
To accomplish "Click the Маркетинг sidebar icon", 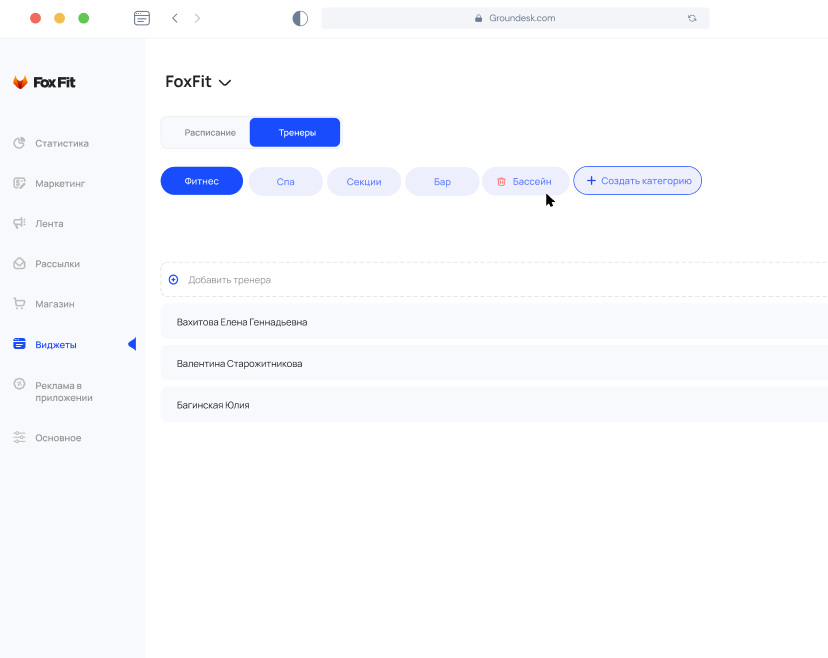I will tap(20, 183).
